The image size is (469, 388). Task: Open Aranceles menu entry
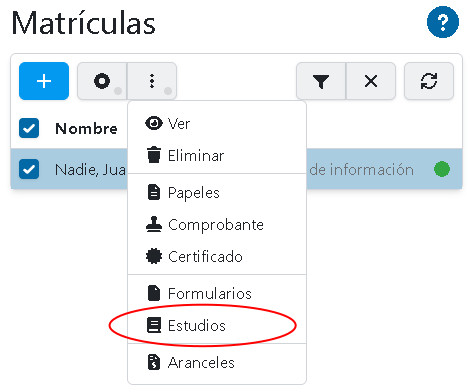(217, 363)
